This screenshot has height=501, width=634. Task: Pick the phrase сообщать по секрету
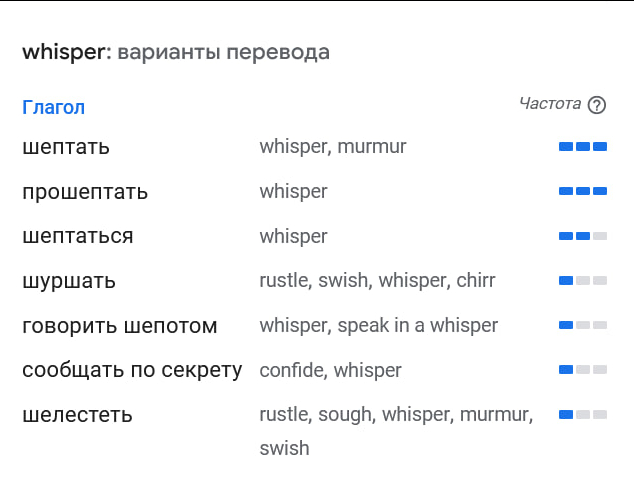(x=132, y=370)
